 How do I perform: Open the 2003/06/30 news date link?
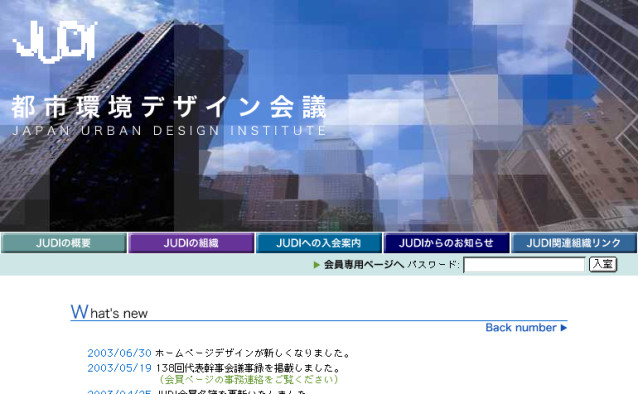[x=119, y=353]
